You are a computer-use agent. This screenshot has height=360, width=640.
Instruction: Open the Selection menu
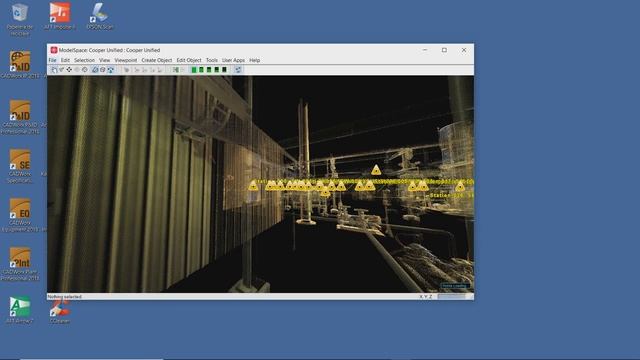point(84,60)
